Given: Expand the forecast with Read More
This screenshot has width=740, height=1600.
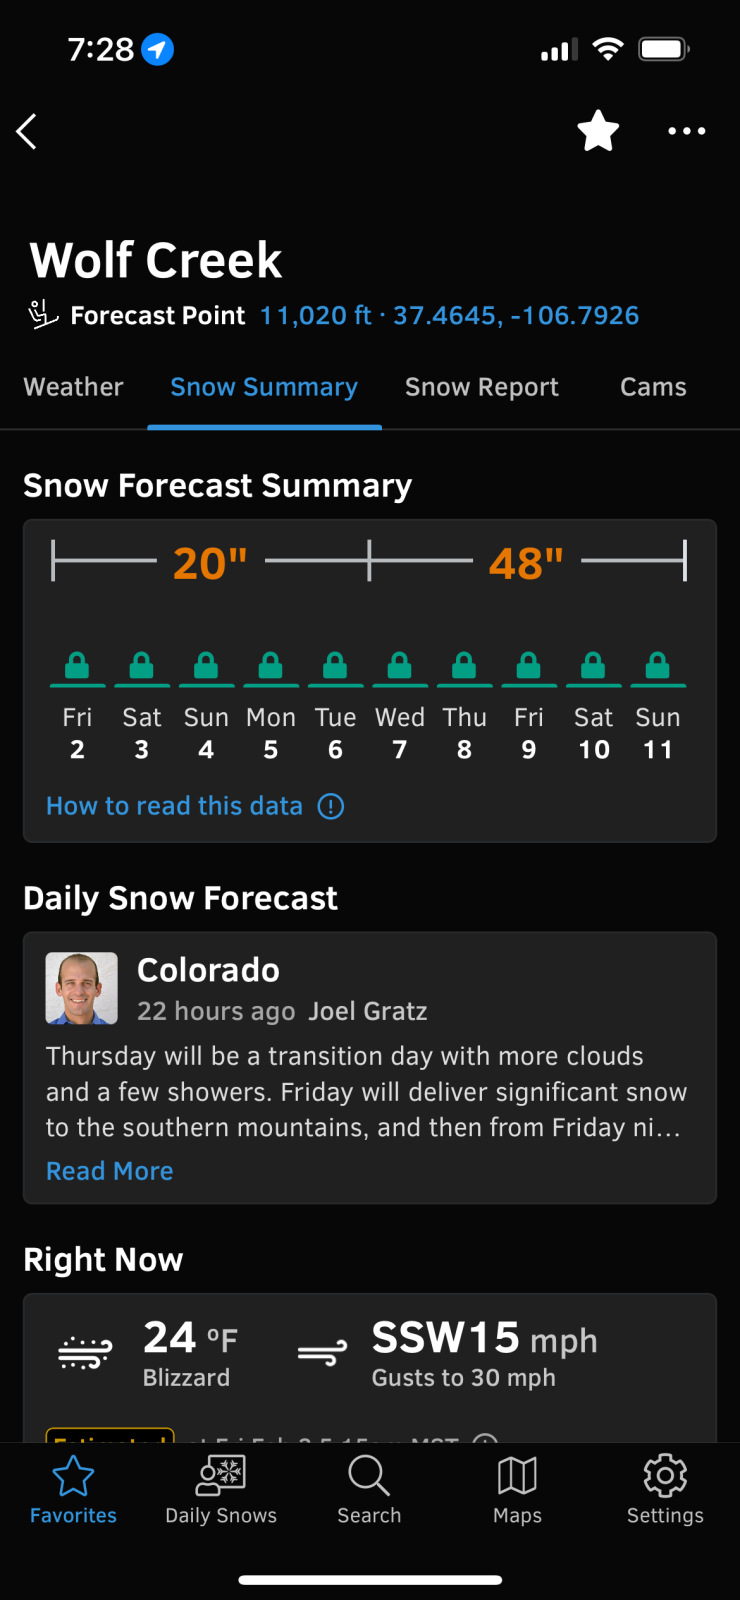Looking at the screenshot, I should coord(110,1171).
